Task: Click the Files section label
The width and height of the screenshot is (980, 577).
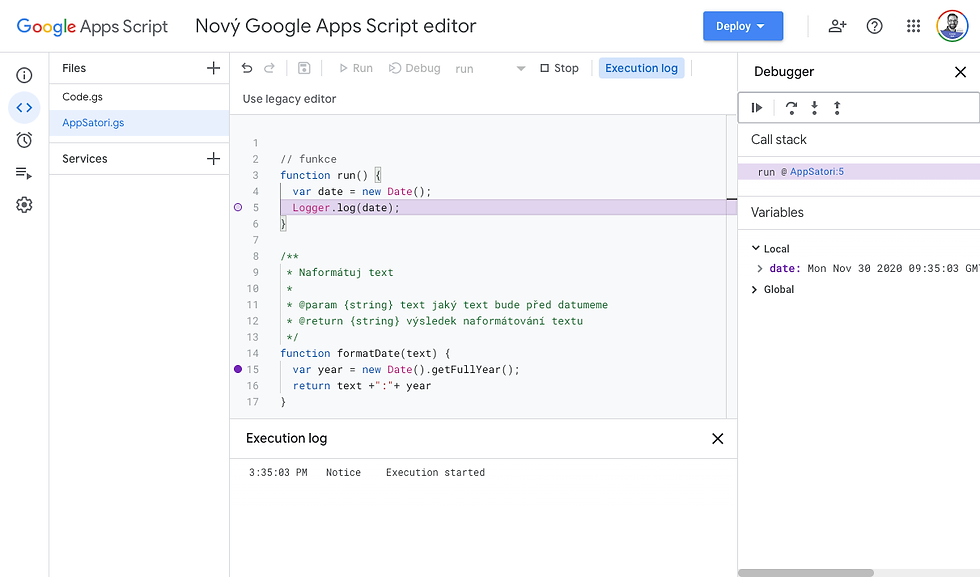Action: coord(74,68)
